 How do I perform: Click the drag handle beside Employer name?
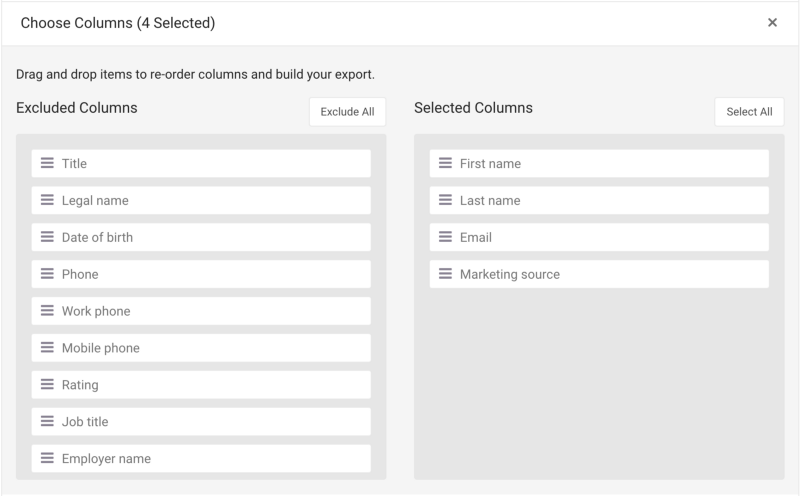(x=47, y=459)
